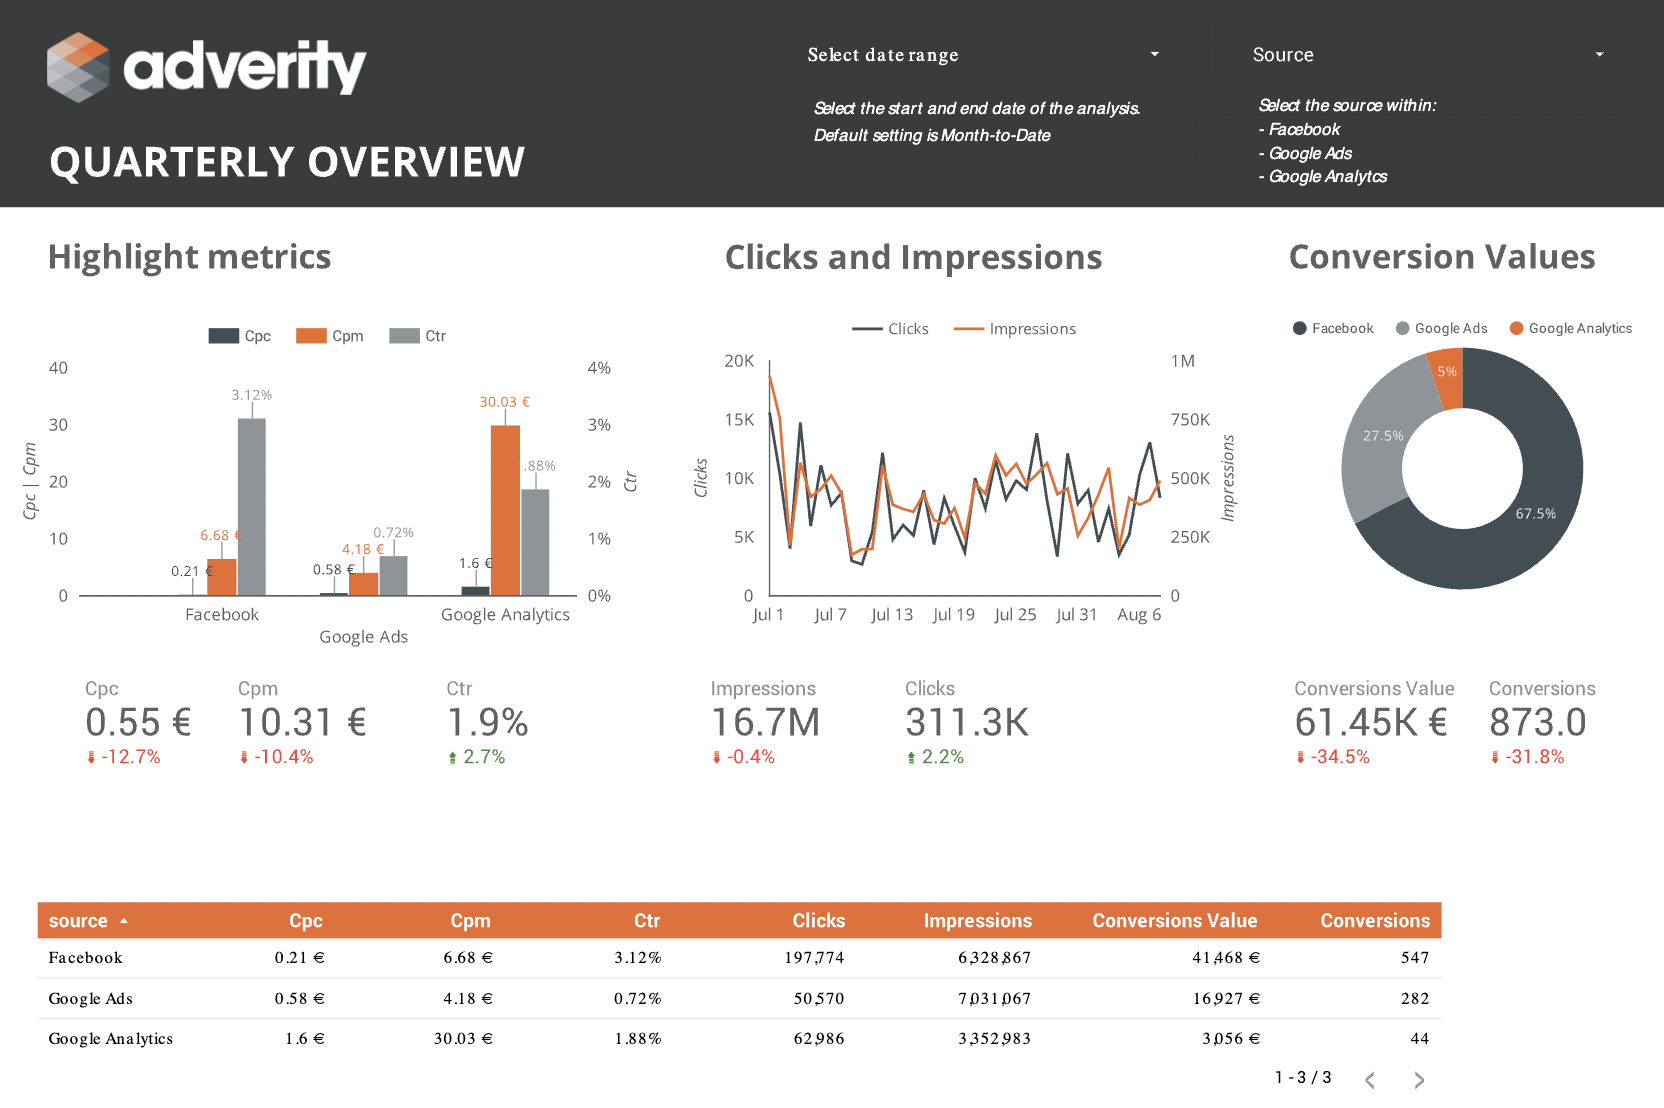Image resolution: width=1664 pixels, height=1108 pixels.
Task: Click the QUARTERLY OVERVIEW title
Action: 289,161
